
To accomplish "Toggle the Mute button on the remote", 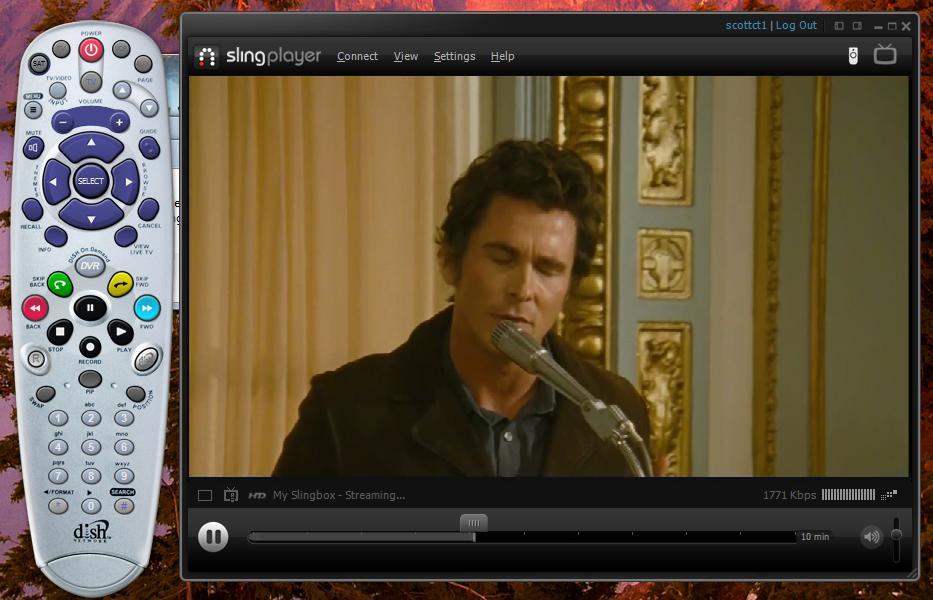I will [33, 147].
